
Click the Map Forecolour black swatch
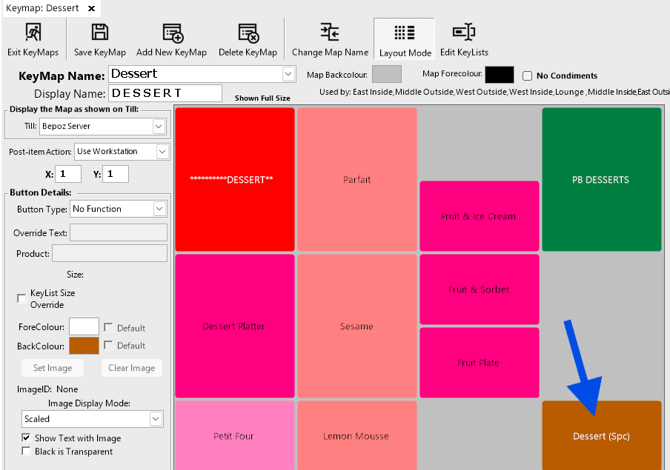click(499, 74)
